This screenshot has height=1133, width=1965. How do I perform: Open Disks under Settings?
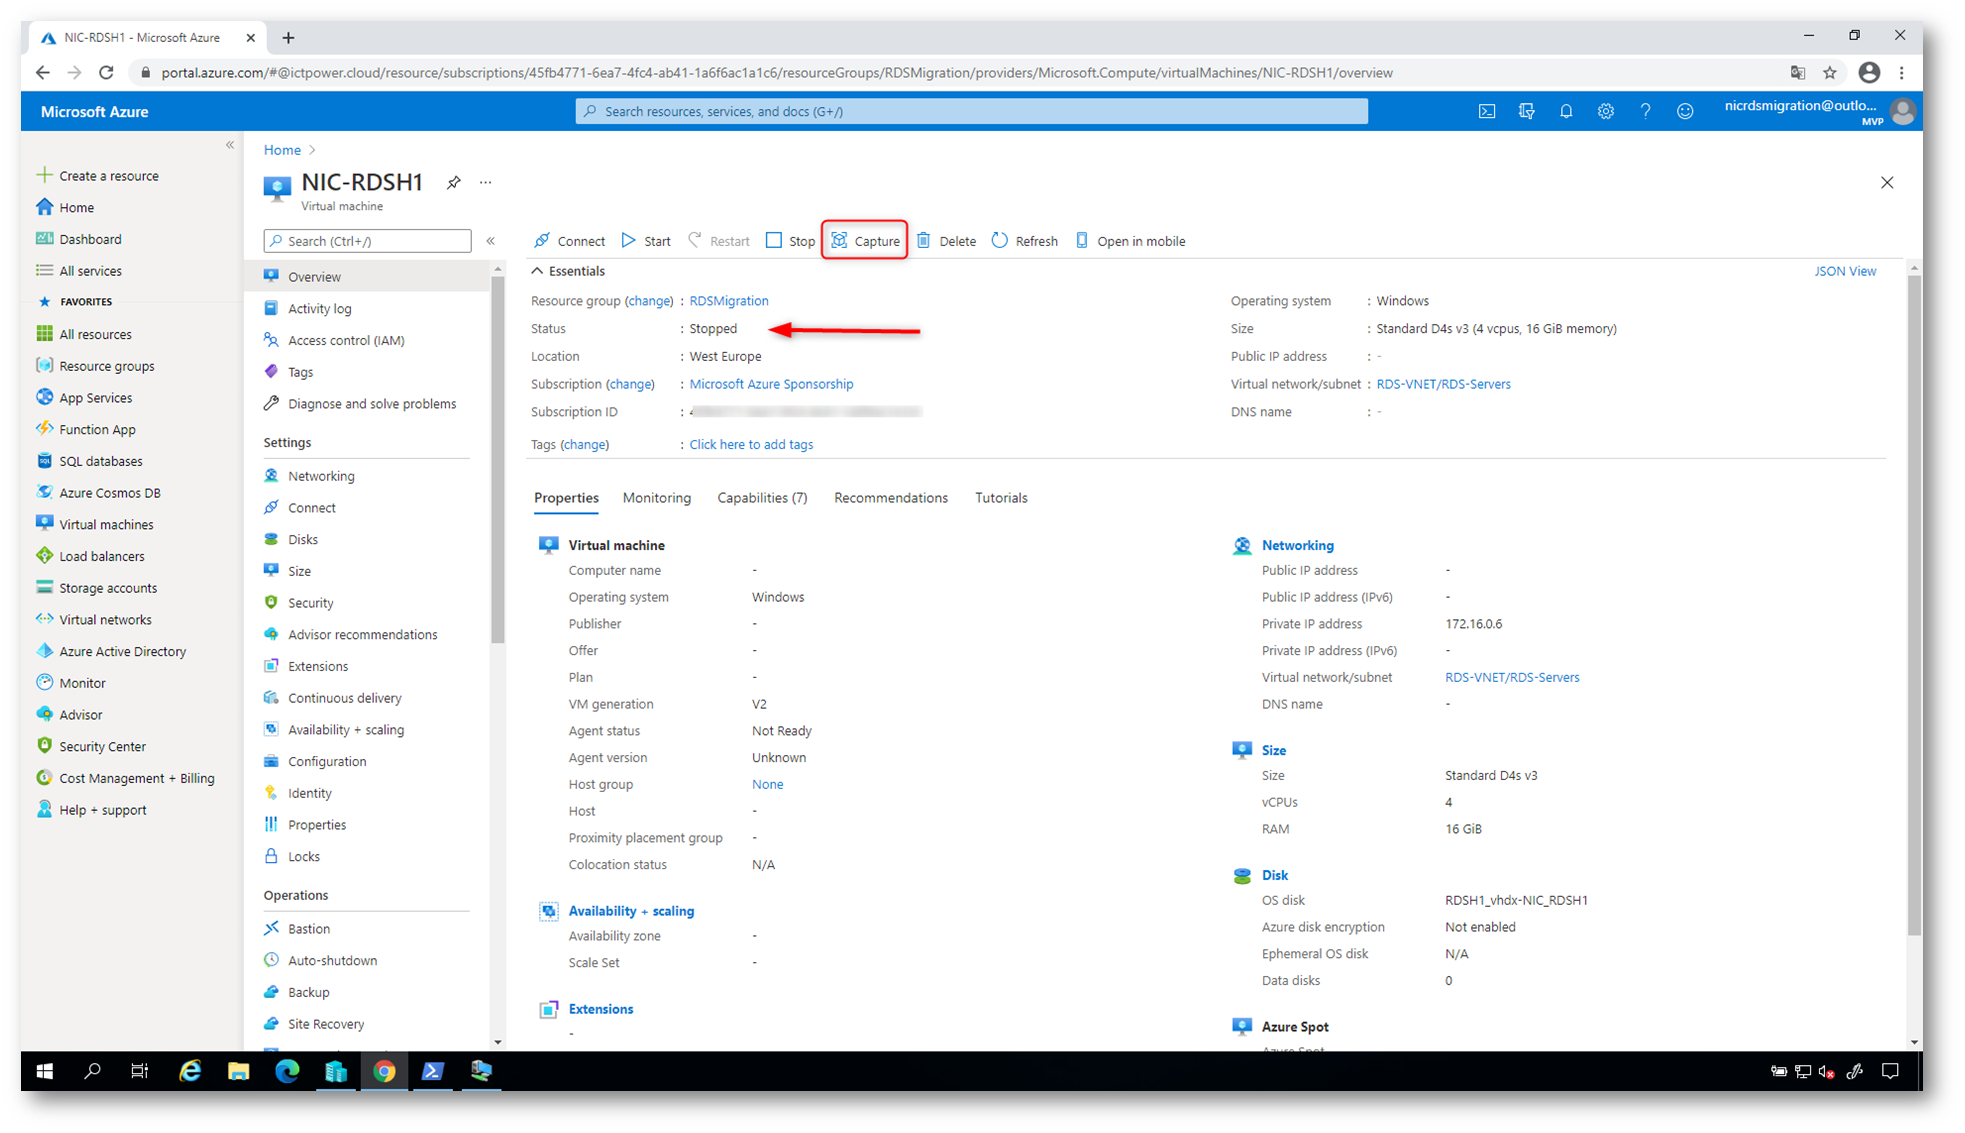(x=302, y=539)
